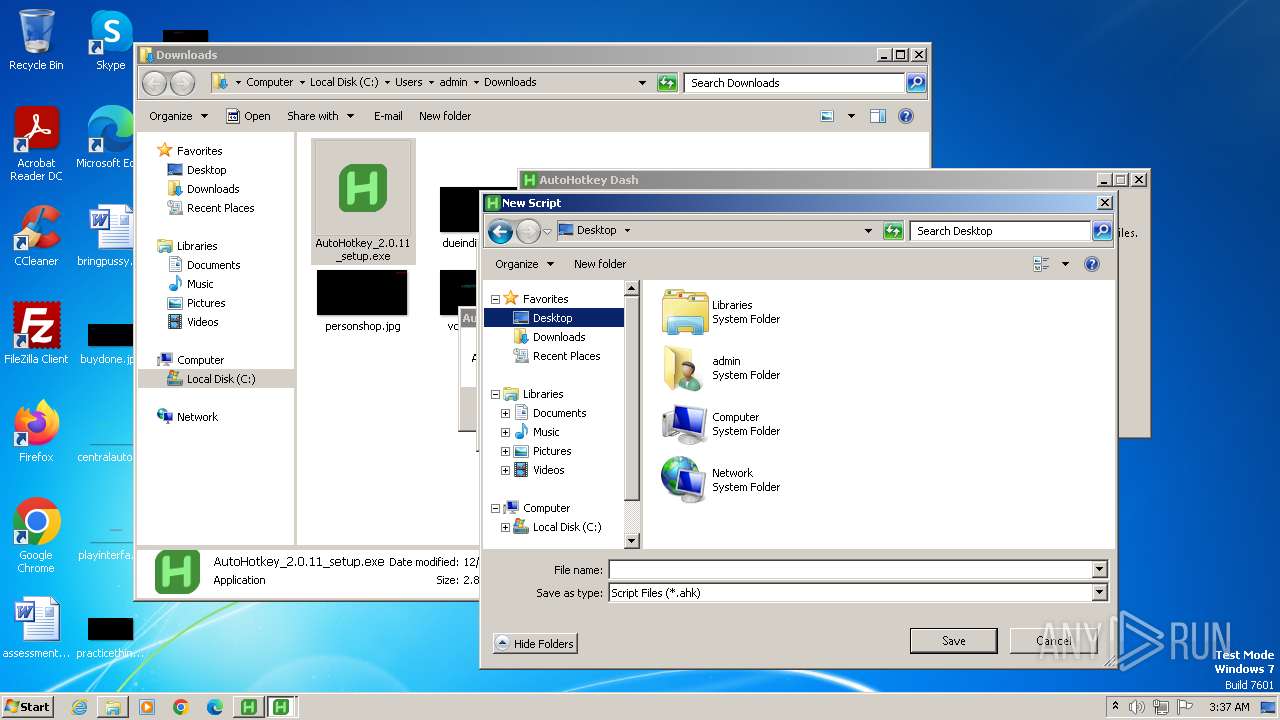Open view options dropdown arrow in dialog
The image size is (1280, 720).
(1065, 264)
